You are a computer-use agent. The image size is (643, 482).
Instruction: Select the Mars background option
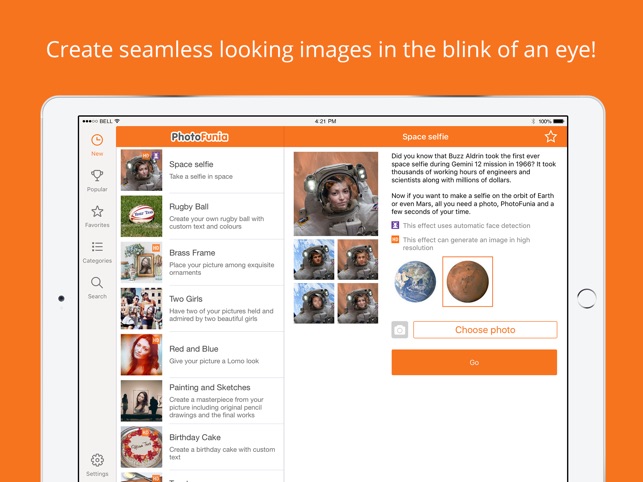pos(467,282)
